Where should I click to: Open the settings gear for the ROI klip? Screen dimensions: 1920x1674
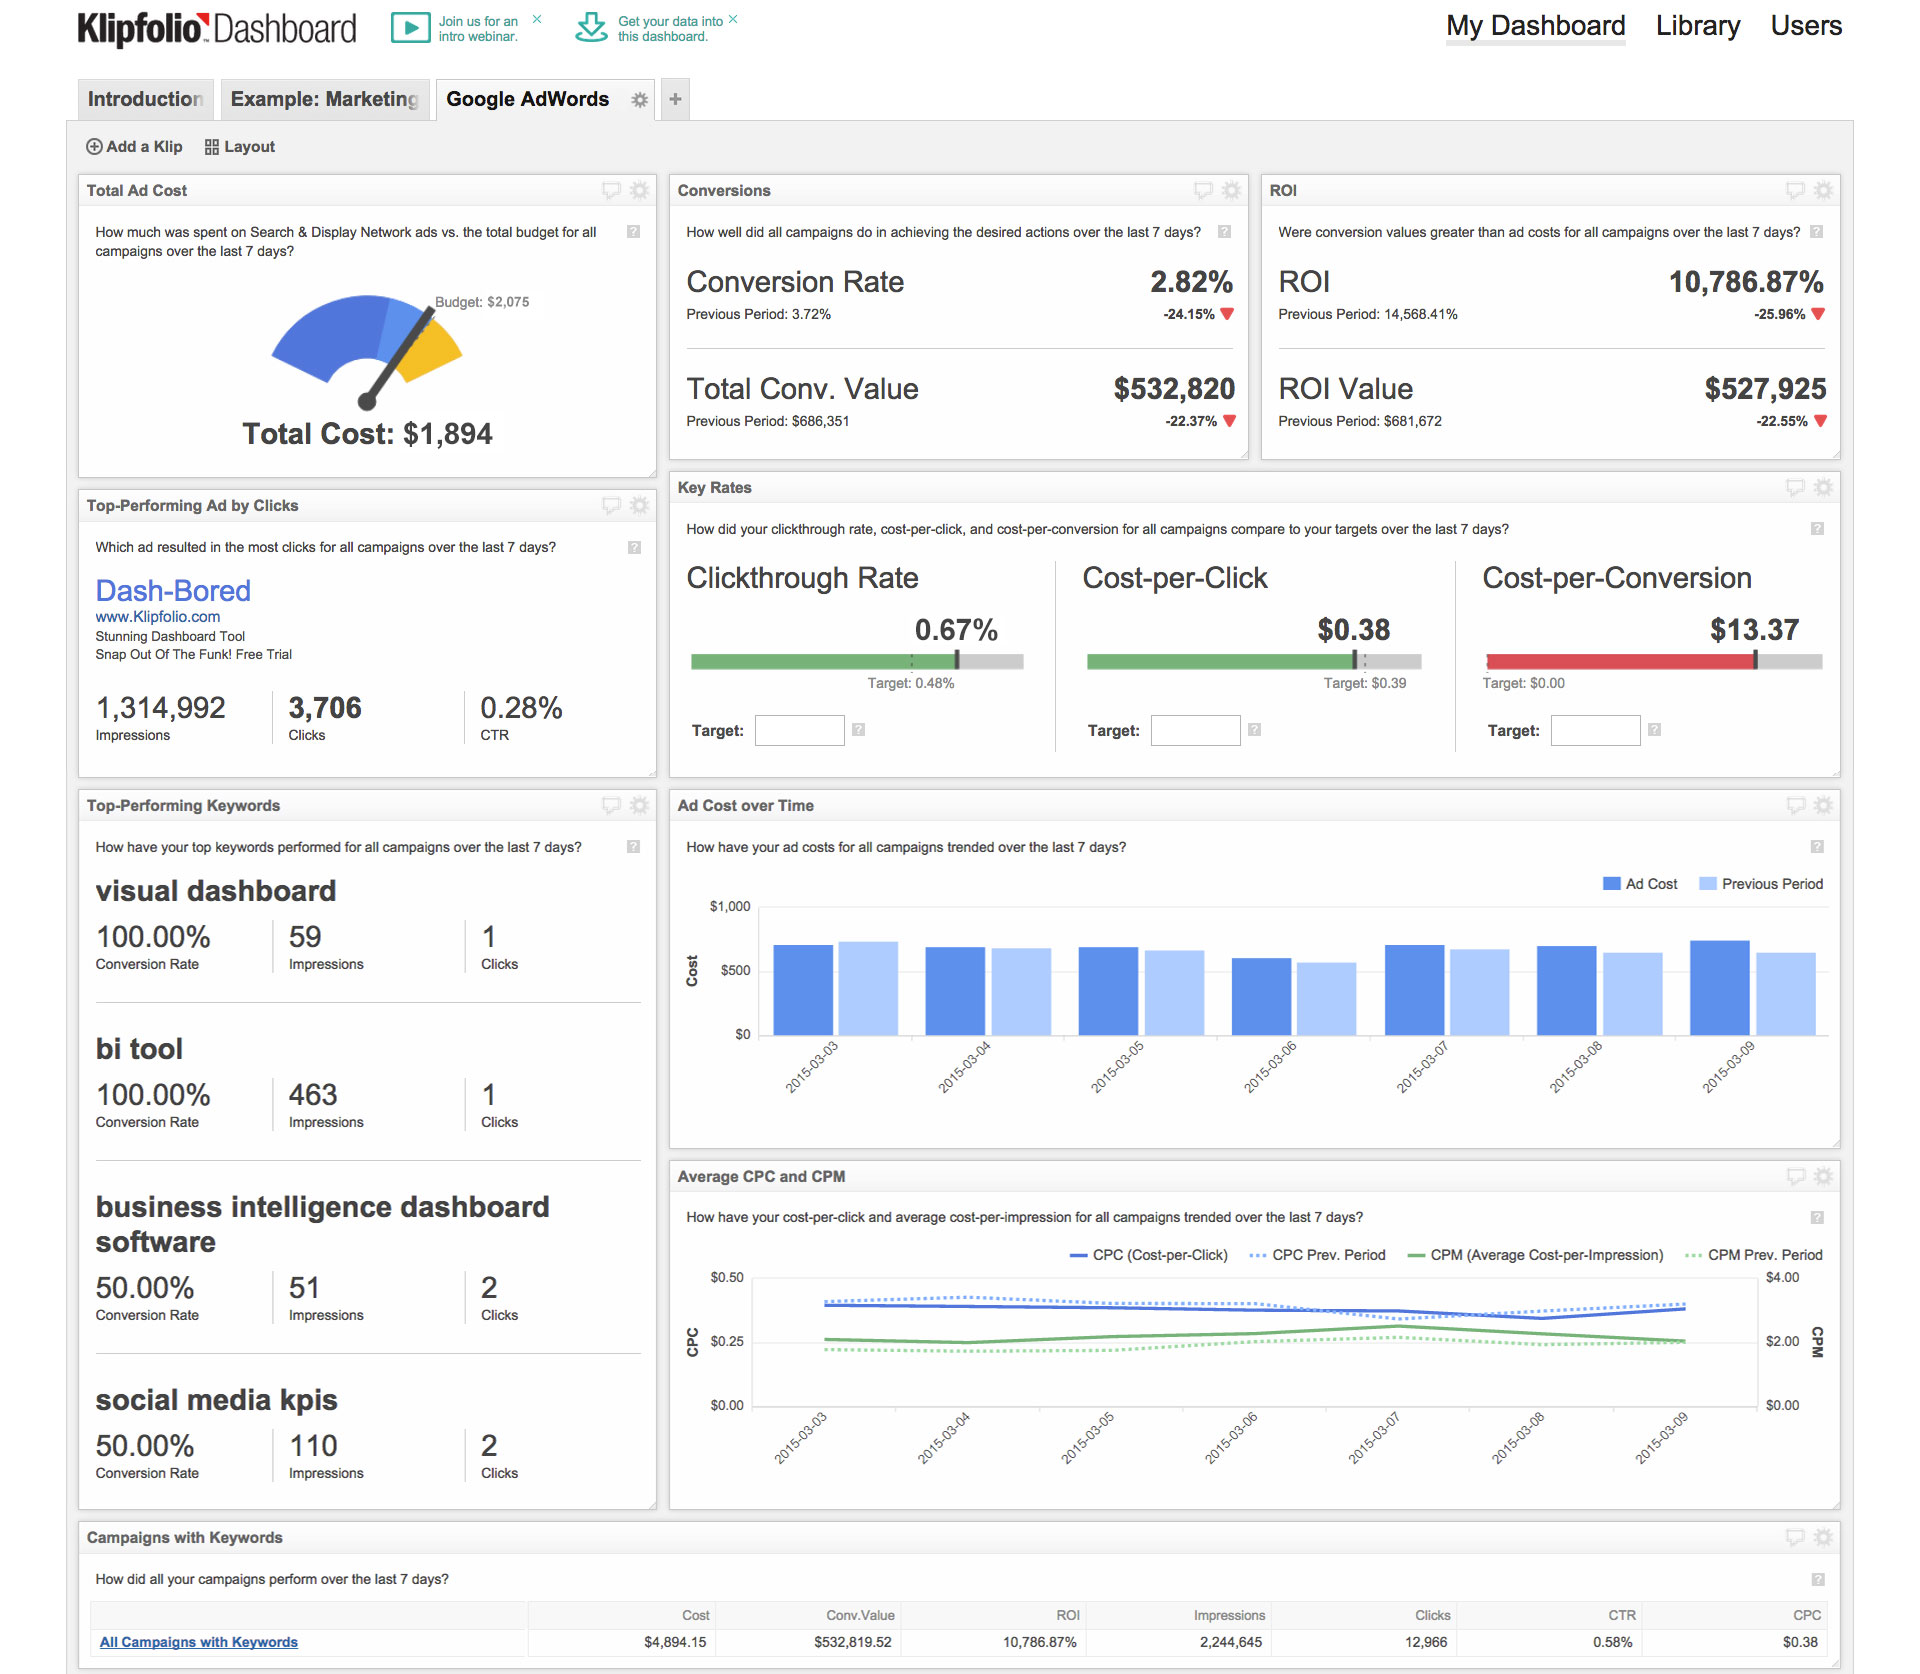1822,190
